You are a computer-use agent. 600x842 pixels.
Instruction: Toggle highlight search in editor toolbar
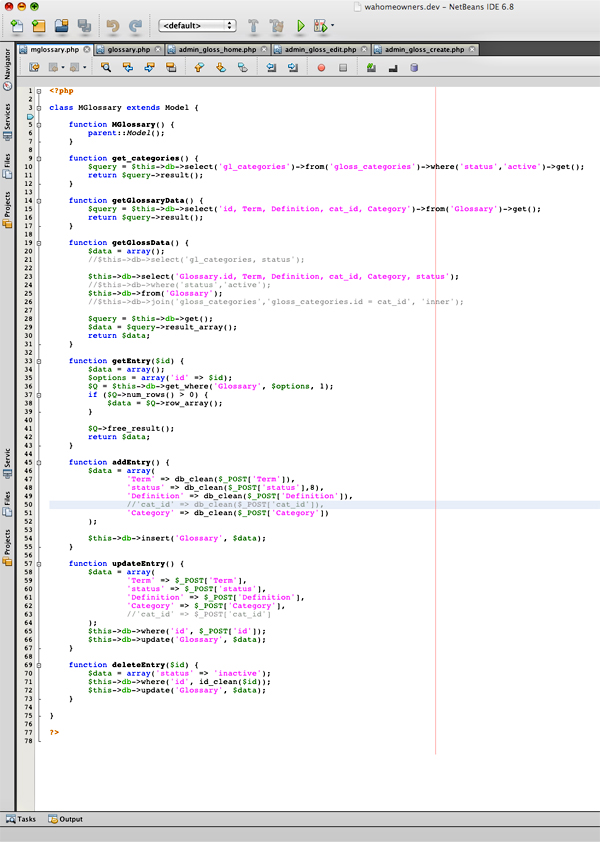(171, 68)
